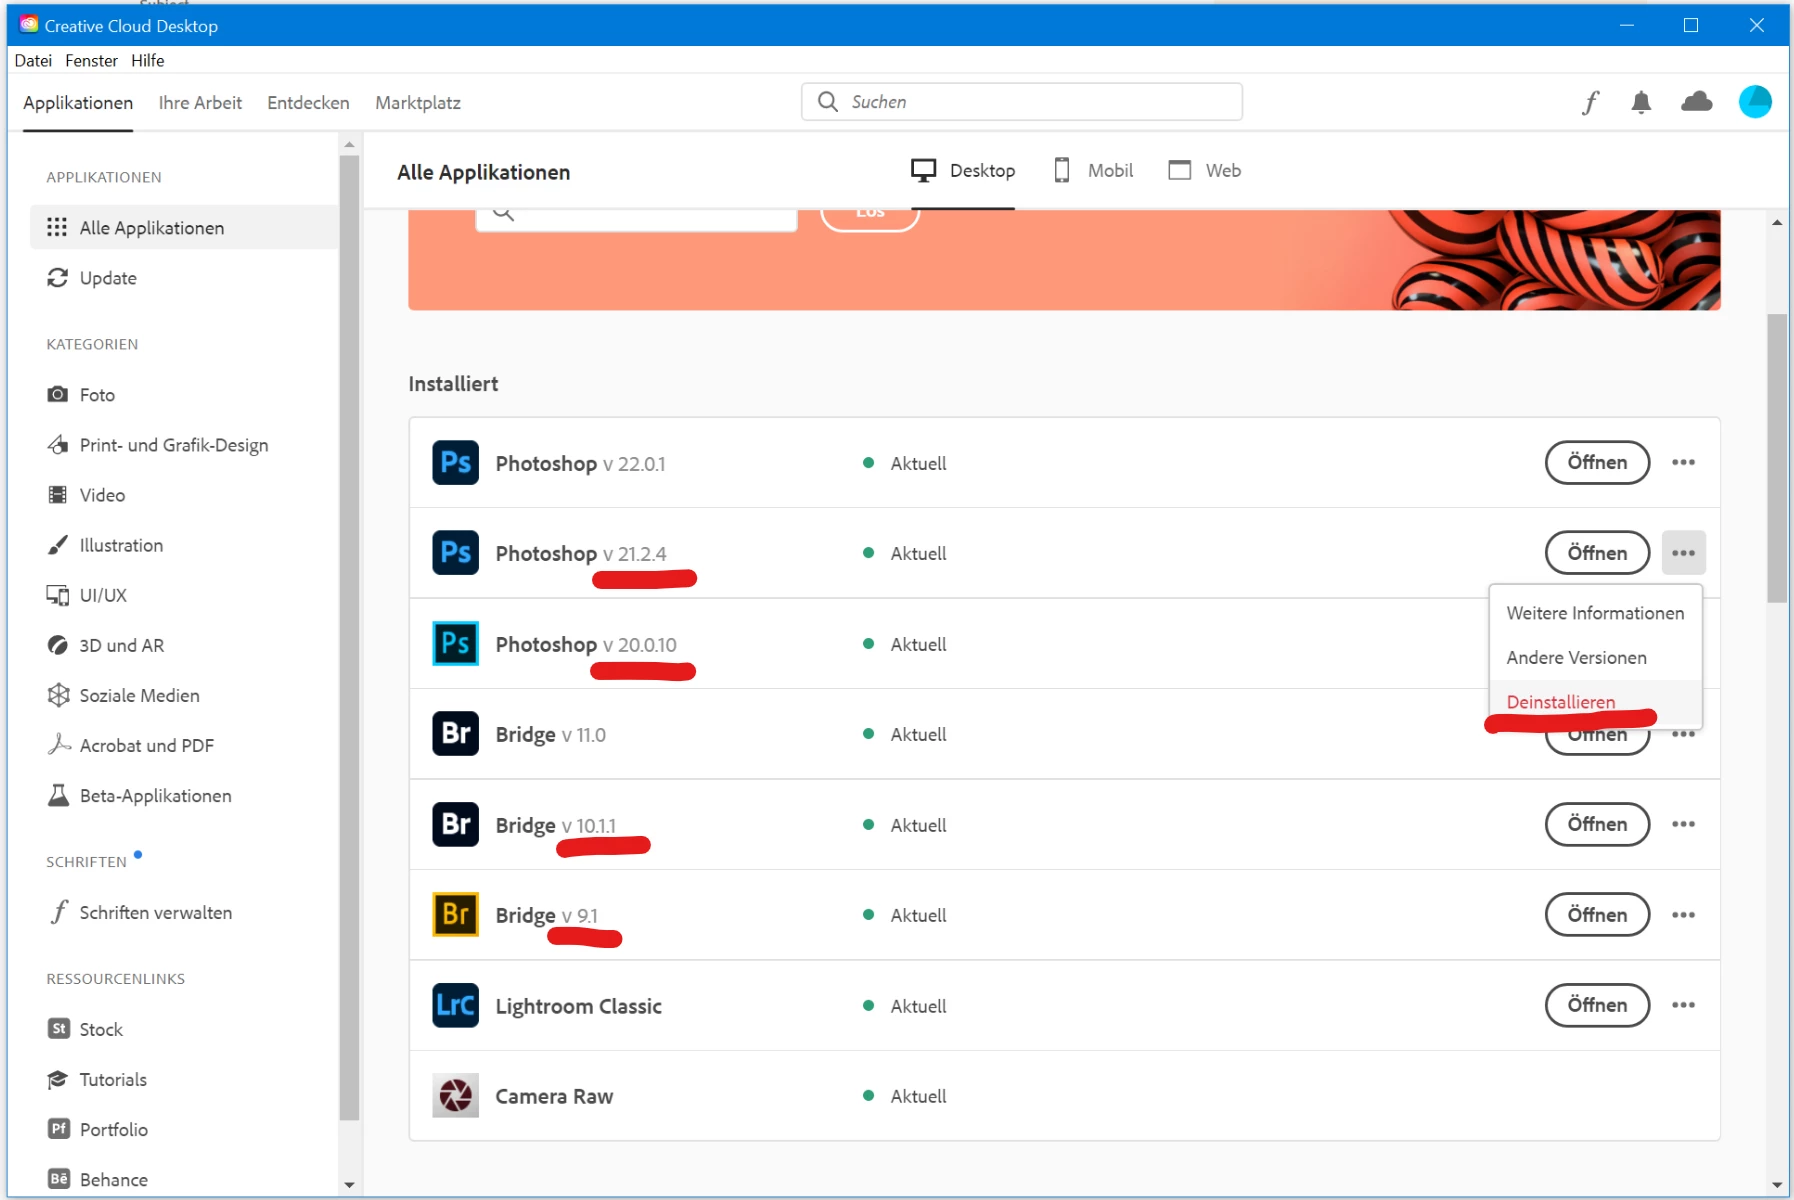Click Bridge v 9.1 app icon

point(455,914)
